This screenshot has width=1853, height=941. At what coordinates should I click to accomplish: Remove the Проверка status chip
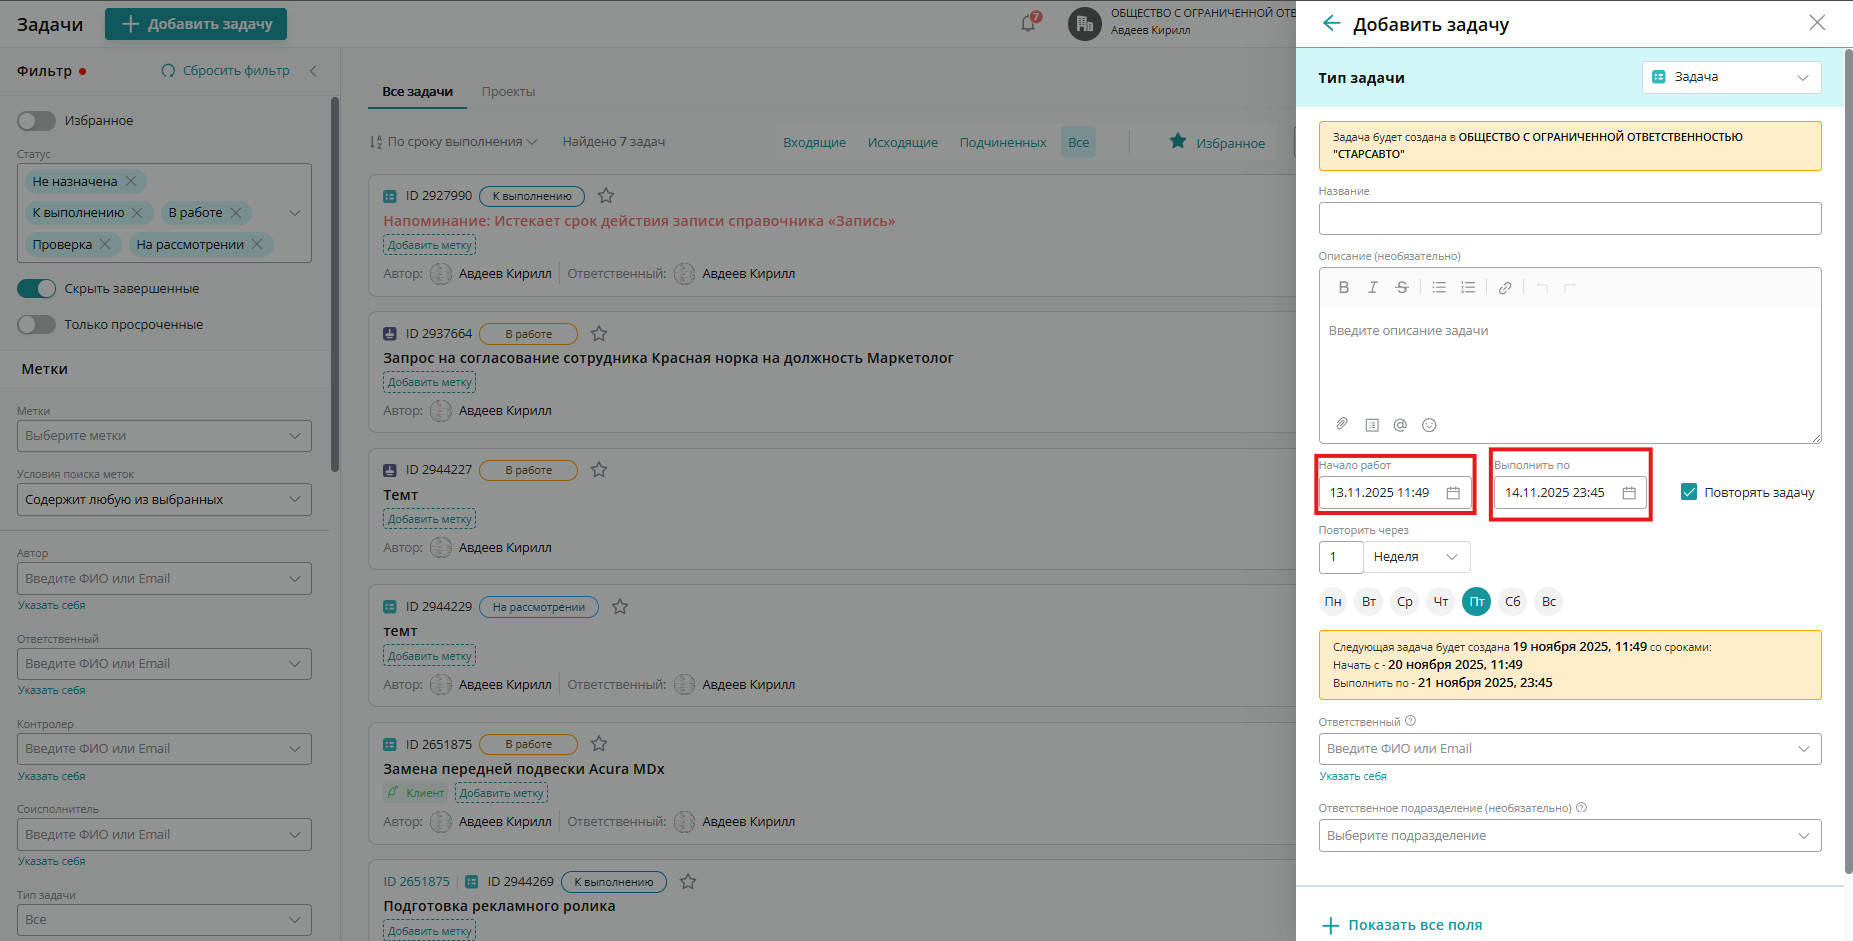pos(105,244)
